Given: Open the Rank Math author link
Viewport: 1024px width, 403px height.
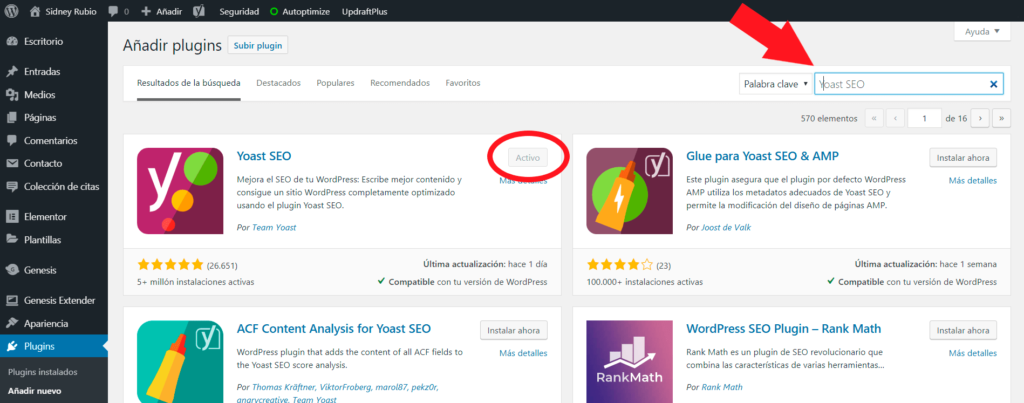Looking at the screenshot, I should (722, 387).
